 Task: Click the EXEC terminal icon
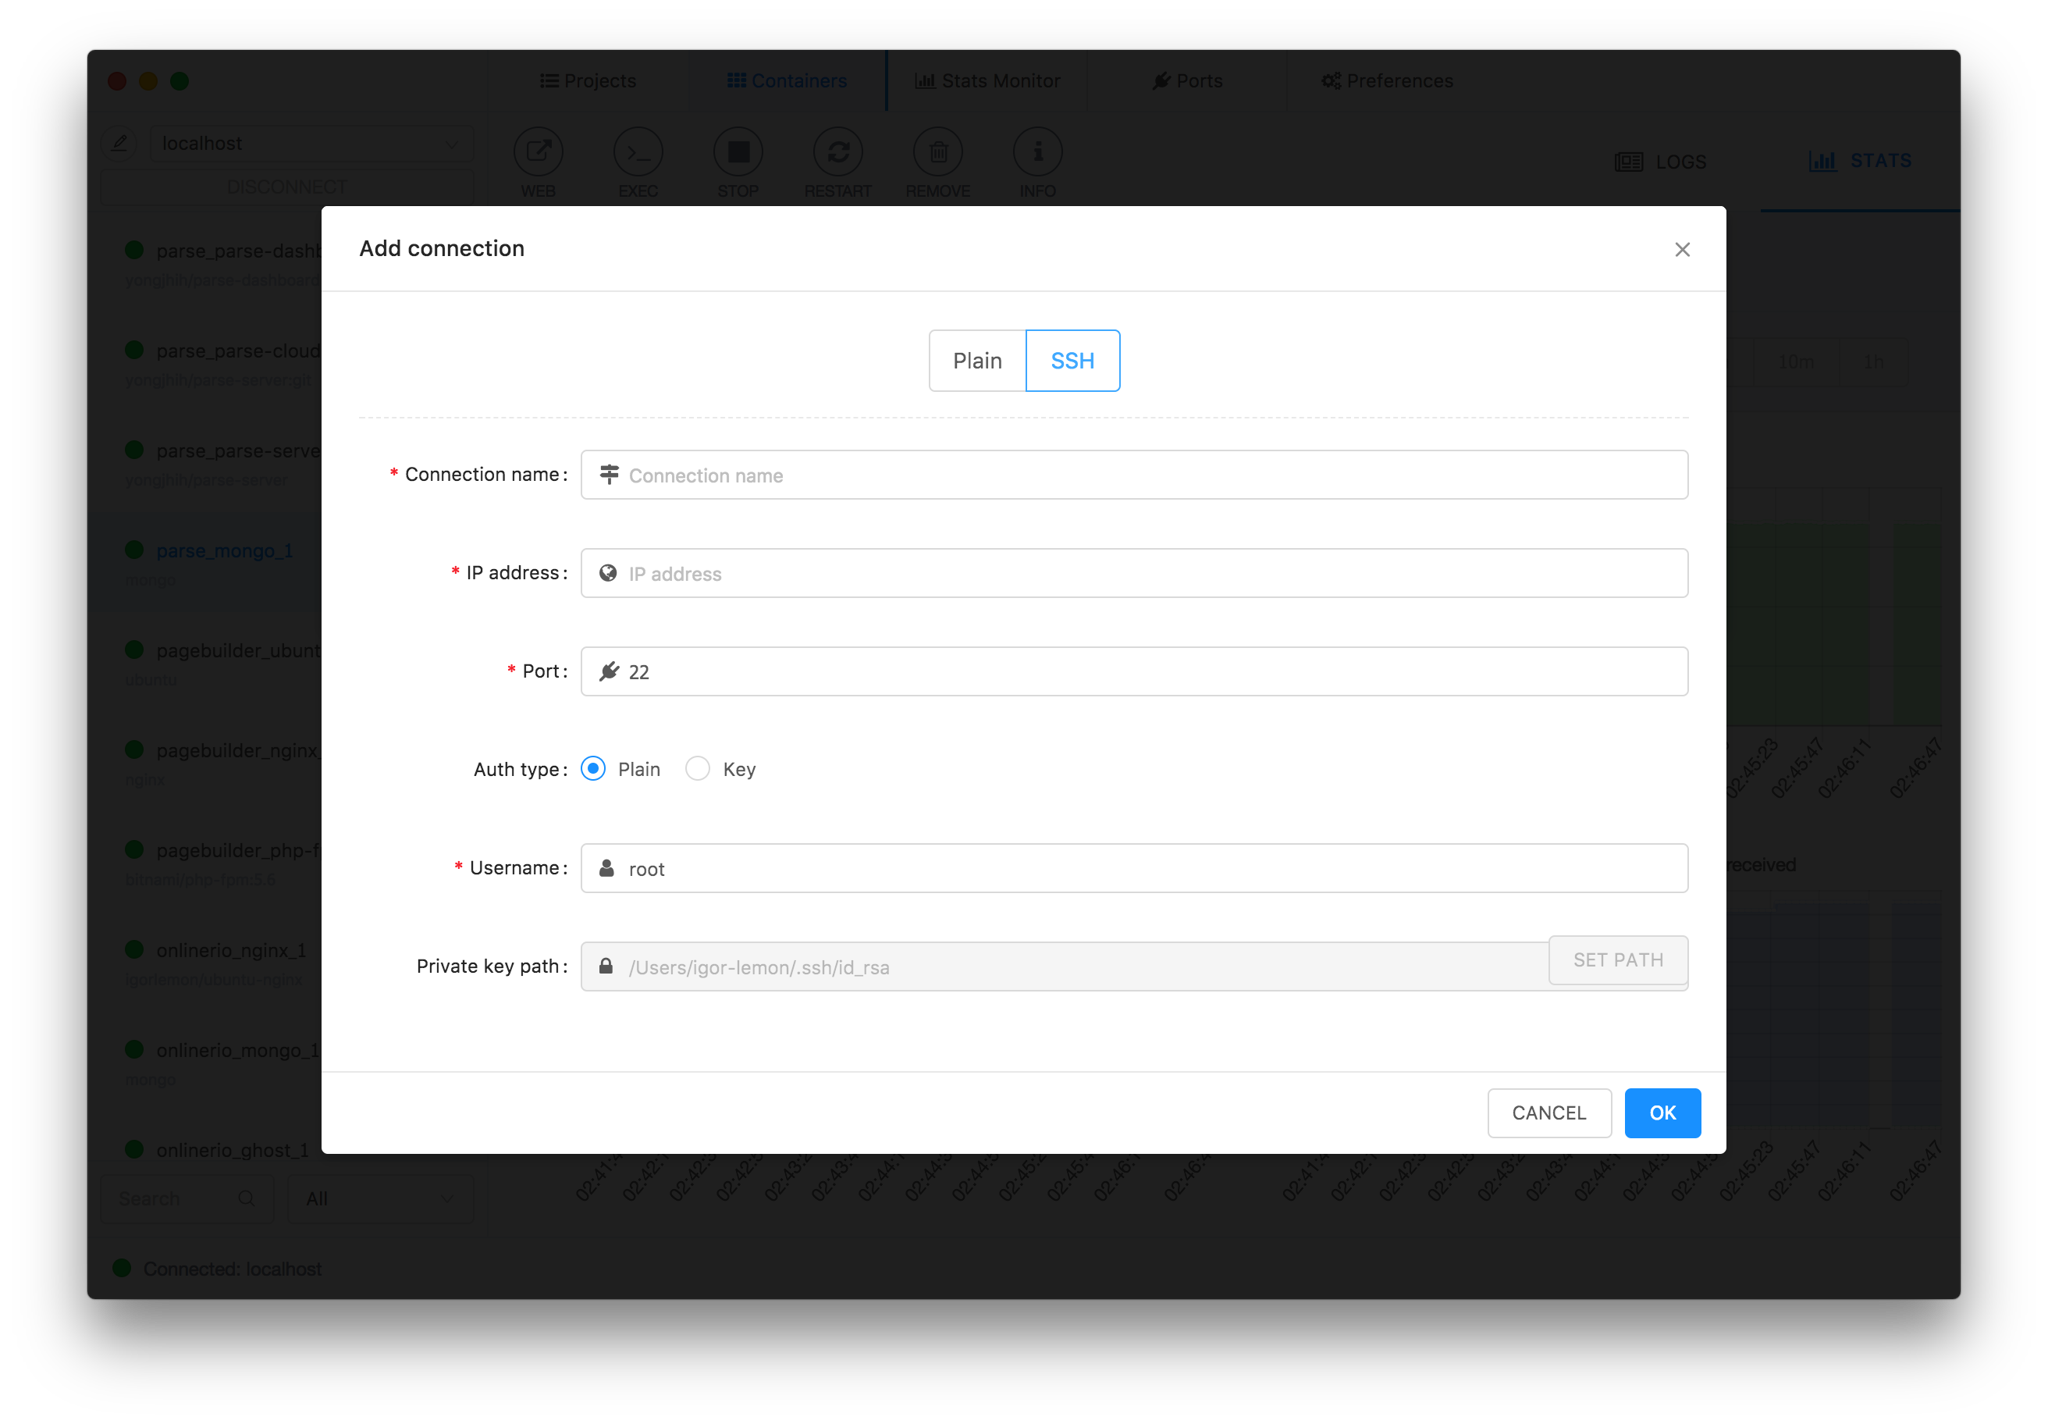pos(638,152)
